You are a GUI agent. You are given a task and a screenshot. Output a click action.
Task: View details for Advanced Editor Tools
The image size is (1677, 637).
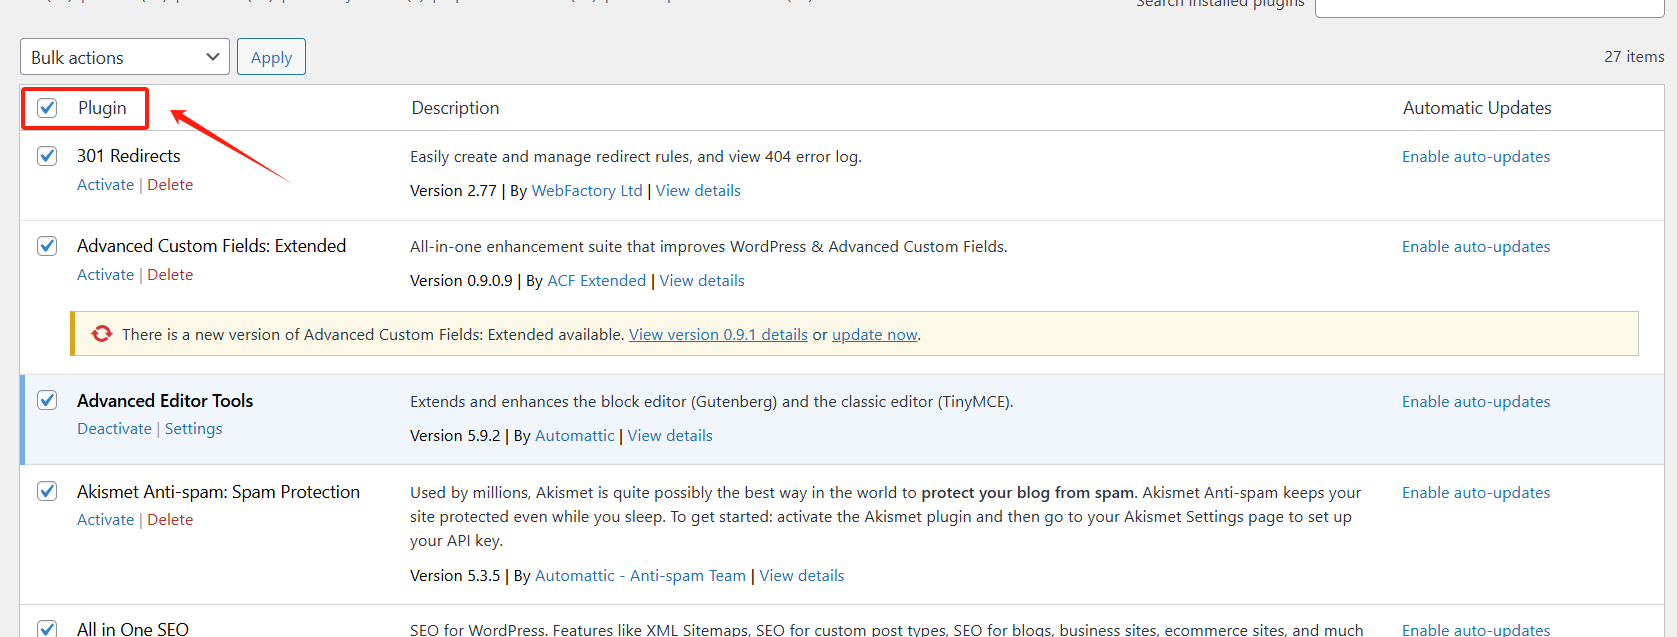tap(670, 436)
